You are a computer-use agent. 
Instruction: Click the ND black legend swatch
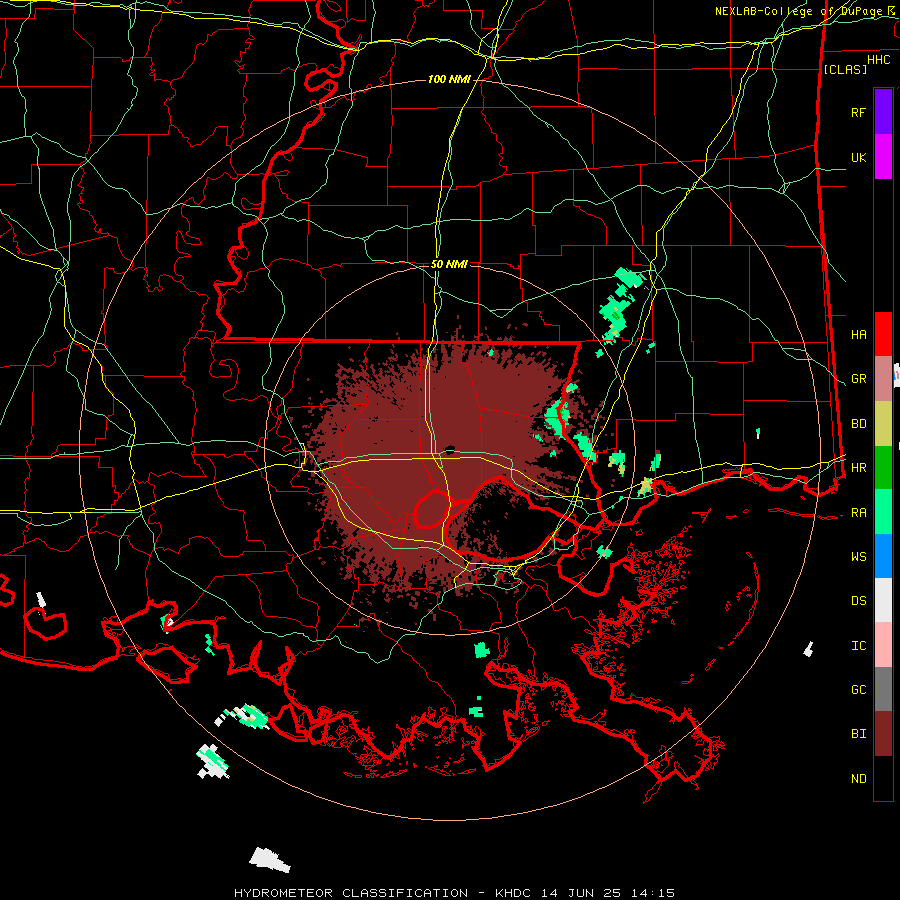click(x=883, y=778)
